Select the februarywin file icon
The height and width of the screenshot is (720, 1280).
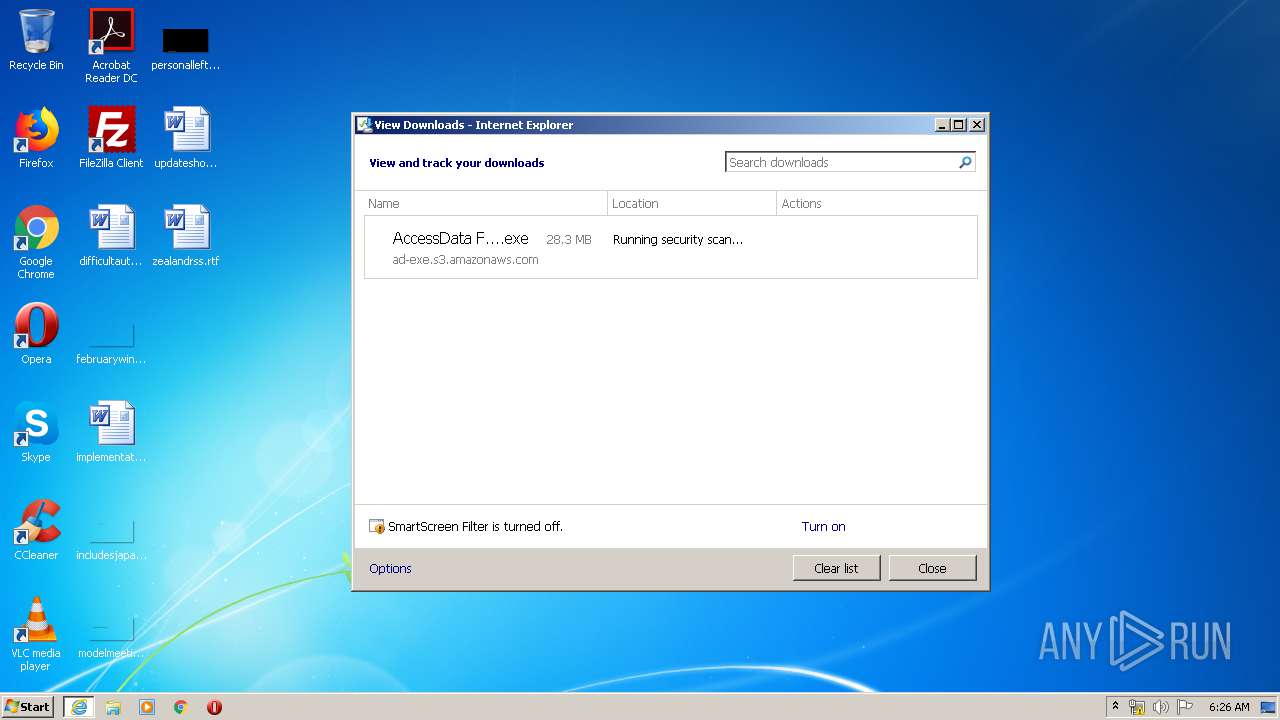(111, 345)
